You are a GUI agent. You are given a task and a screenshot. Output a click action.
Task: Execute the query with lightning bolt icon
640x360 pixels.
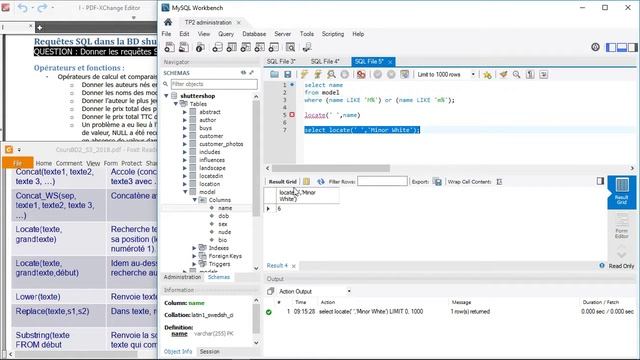pyautogui.click(x=304, y=74)
